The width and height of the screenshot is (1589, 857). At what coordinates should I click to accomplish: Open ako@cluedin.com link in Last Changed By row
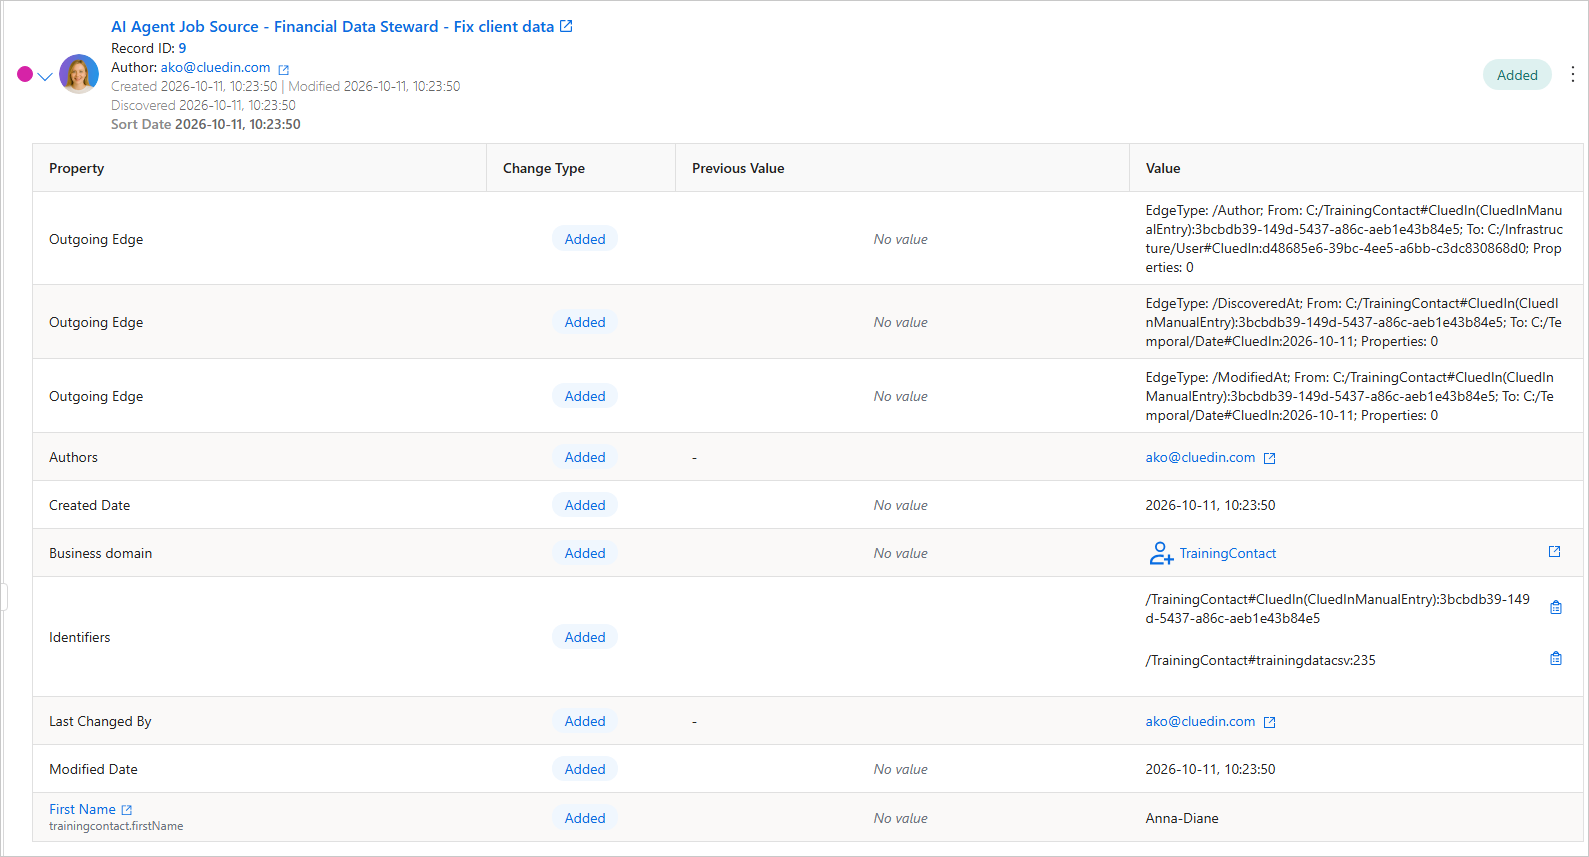(x=1200, y=721)
